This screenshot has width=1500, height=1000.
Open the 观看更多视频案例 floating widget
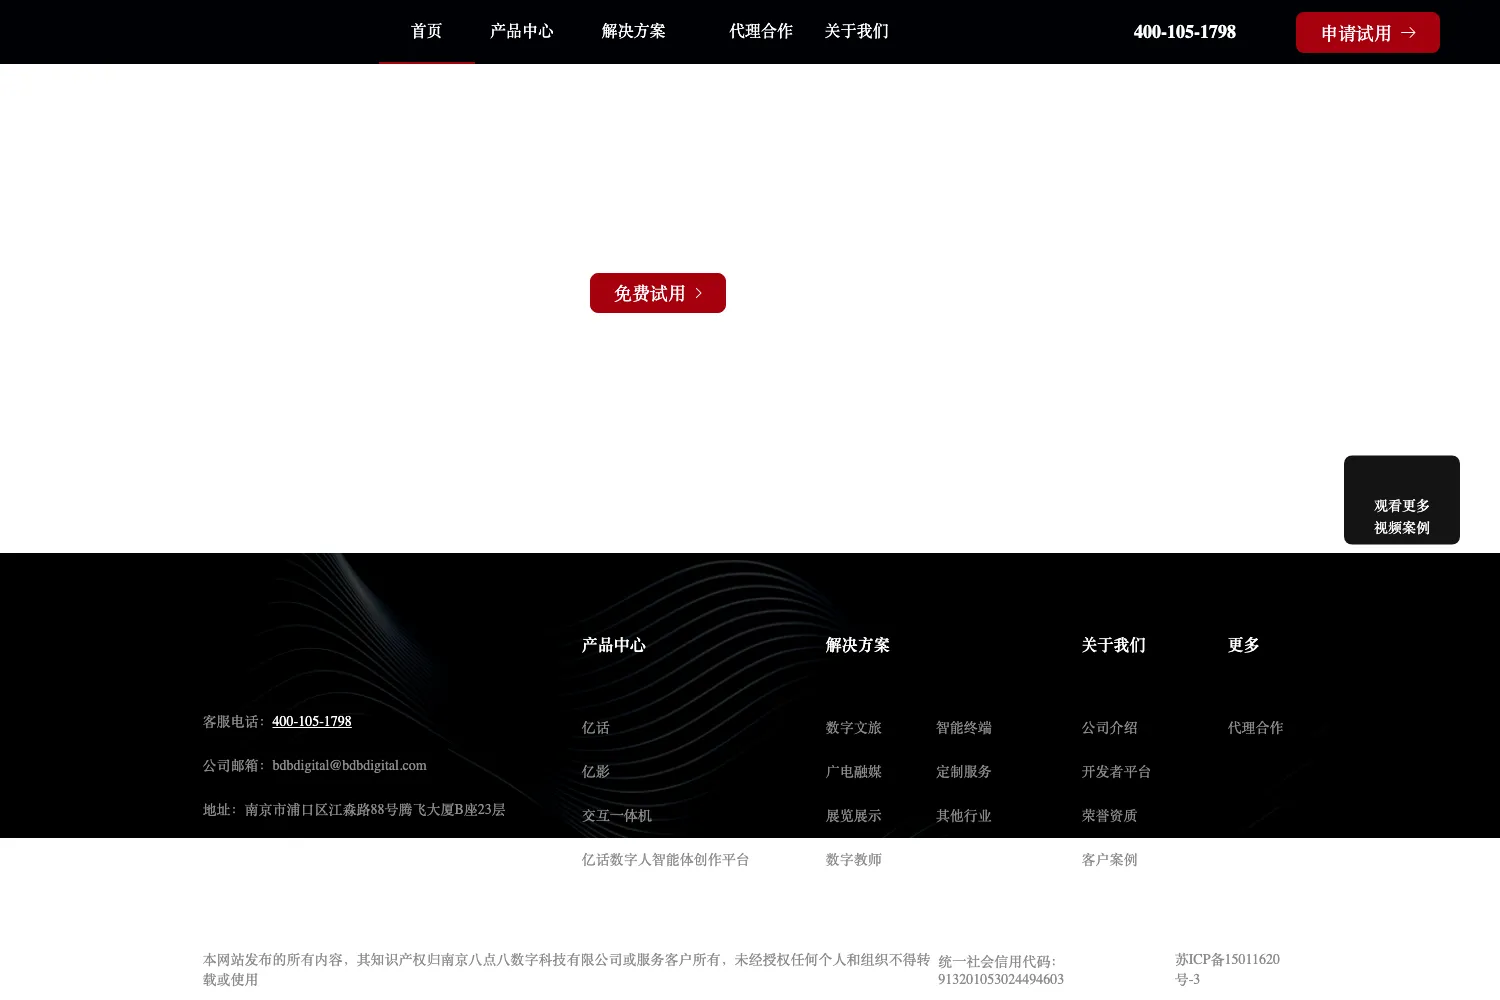(x=1402, y=500)
